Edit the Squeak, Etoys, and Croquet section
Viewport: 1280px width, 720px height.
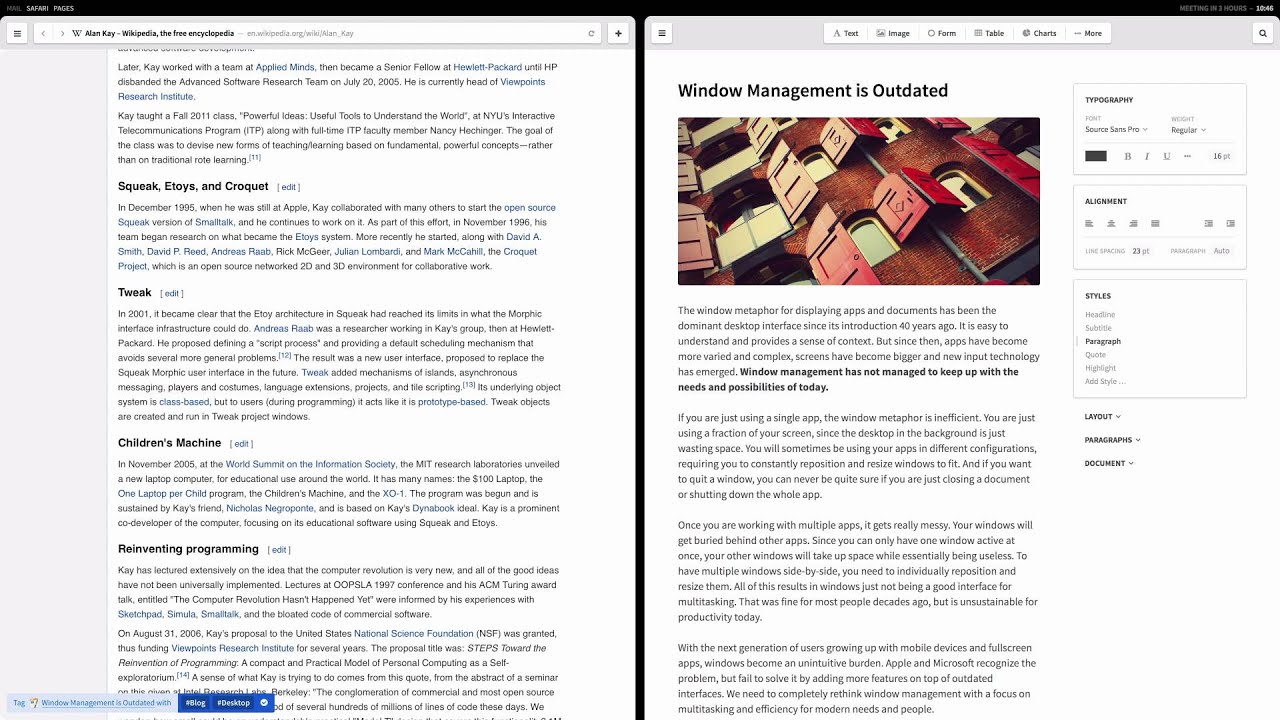point(288,187)
